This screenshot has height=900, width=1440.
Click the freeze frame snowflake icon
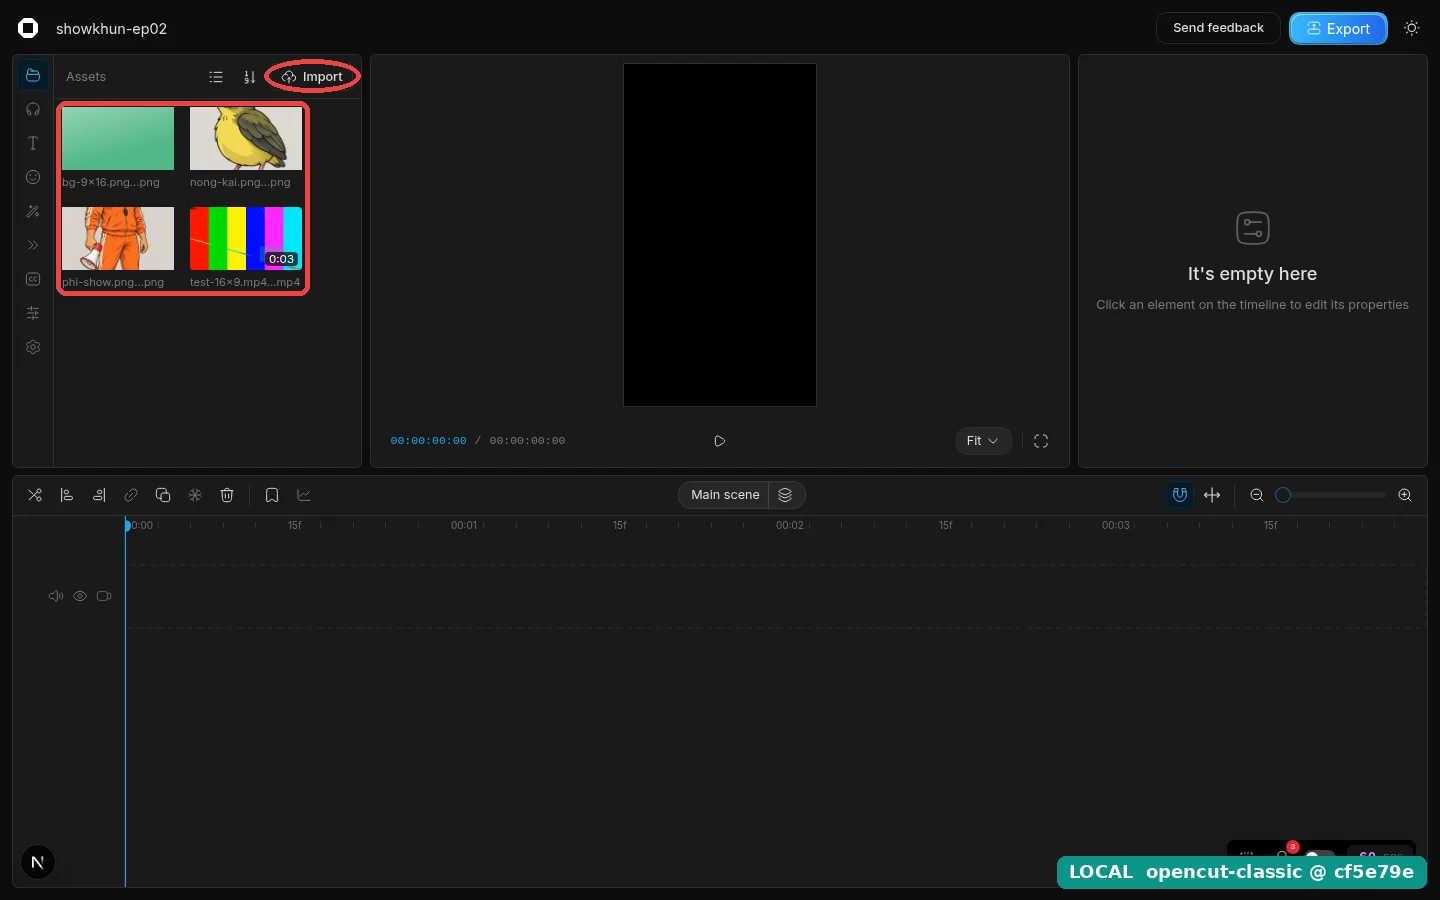pos(195,495)
